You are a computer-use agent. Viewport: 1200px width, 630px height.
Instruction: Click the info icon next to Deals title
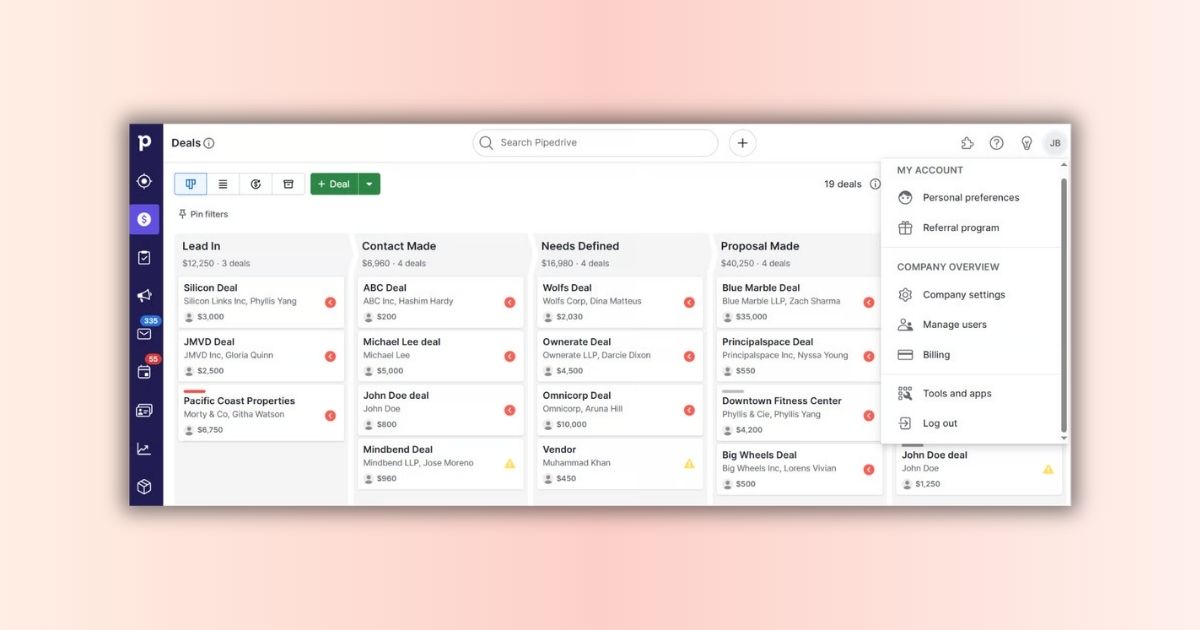(x=209, y=143)
